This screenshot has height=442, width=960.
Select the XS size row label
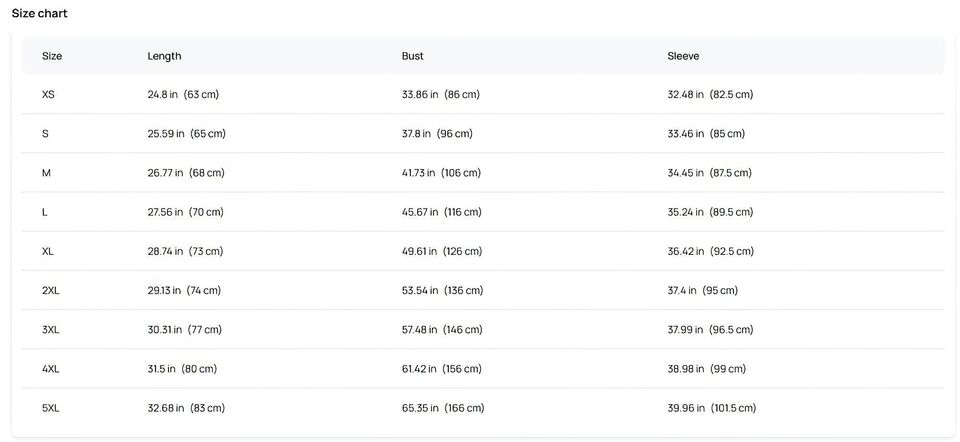tap(49, 95)
